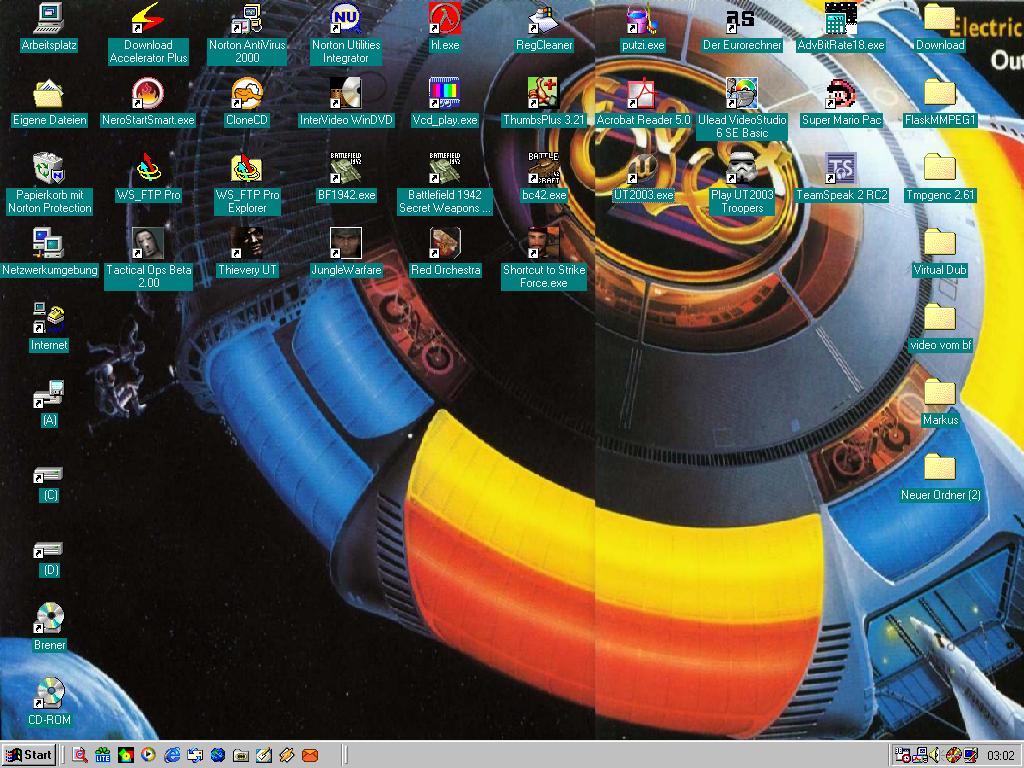The height and width of the screenshot is (768, 1024).
Task: Click the Start button
Action: click(x=30, y=755)
